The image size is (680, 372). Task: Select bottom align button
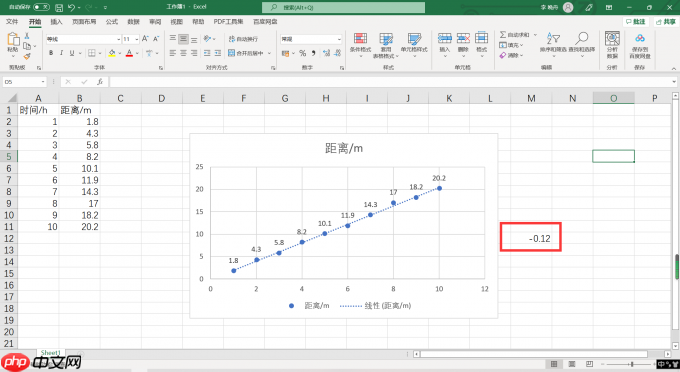[x=194, y=39]
